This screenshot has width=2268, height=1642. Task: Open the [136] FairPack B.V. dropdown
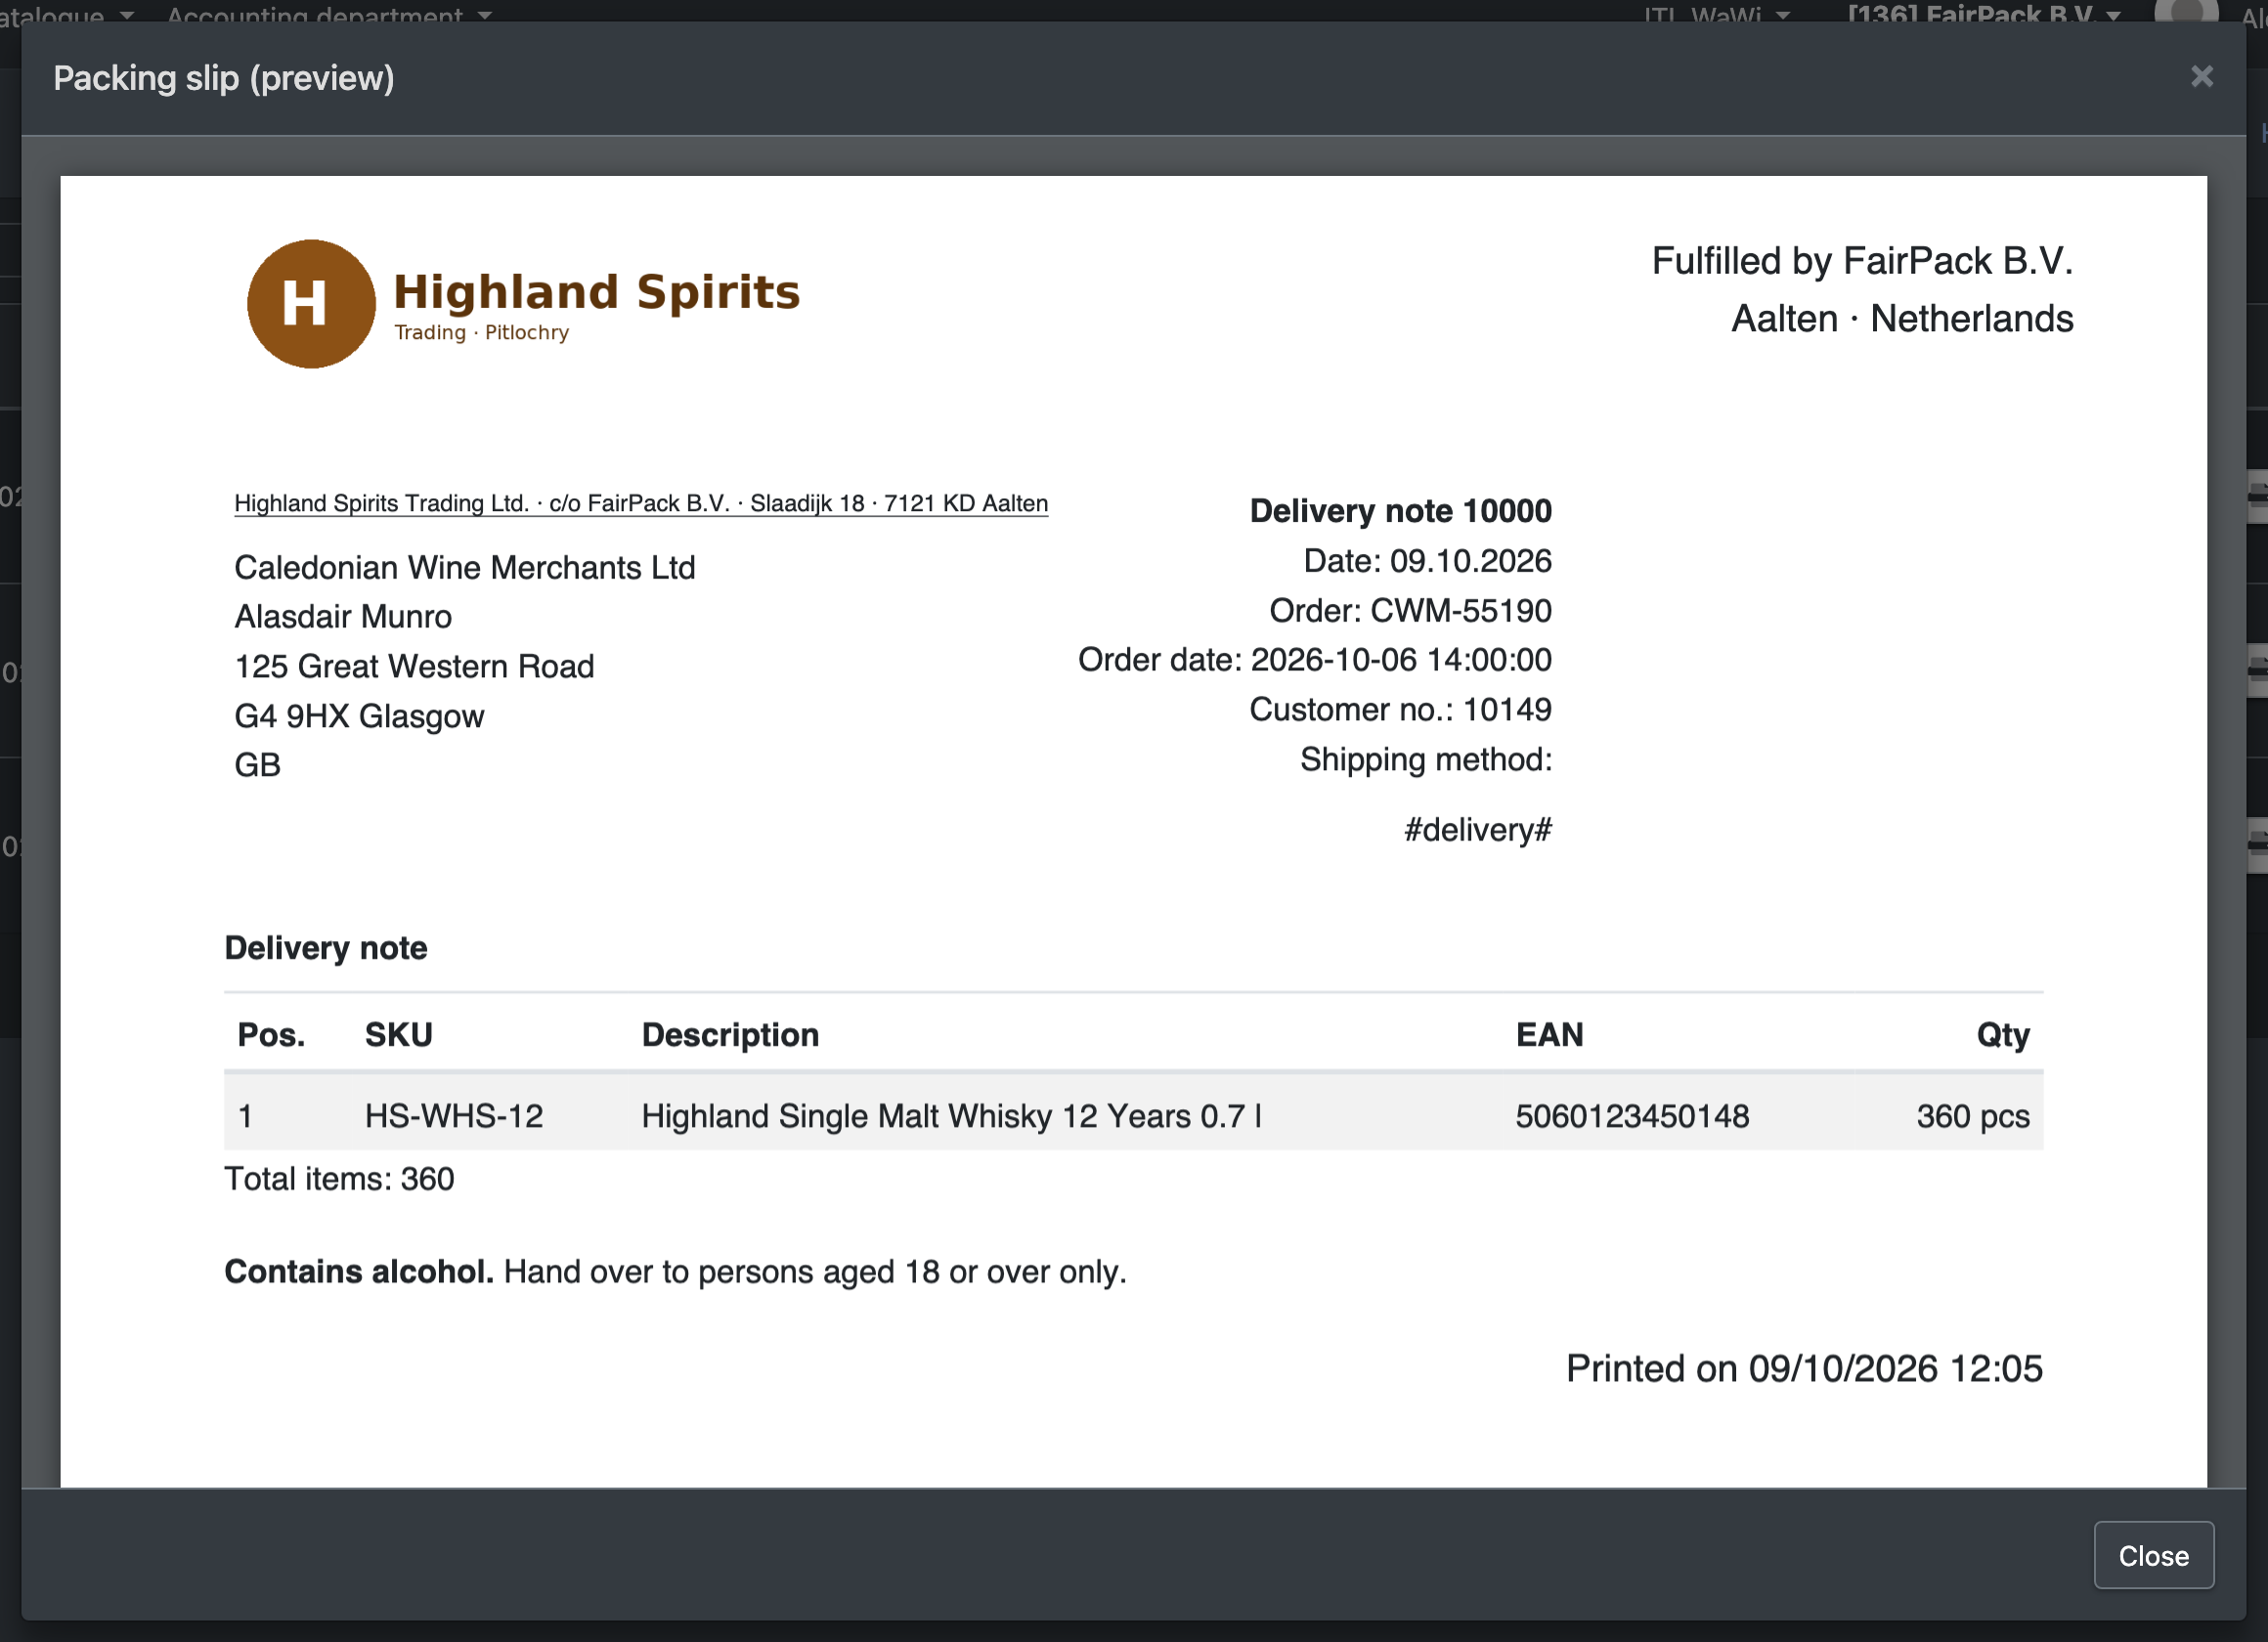(x=1984, y=14)
